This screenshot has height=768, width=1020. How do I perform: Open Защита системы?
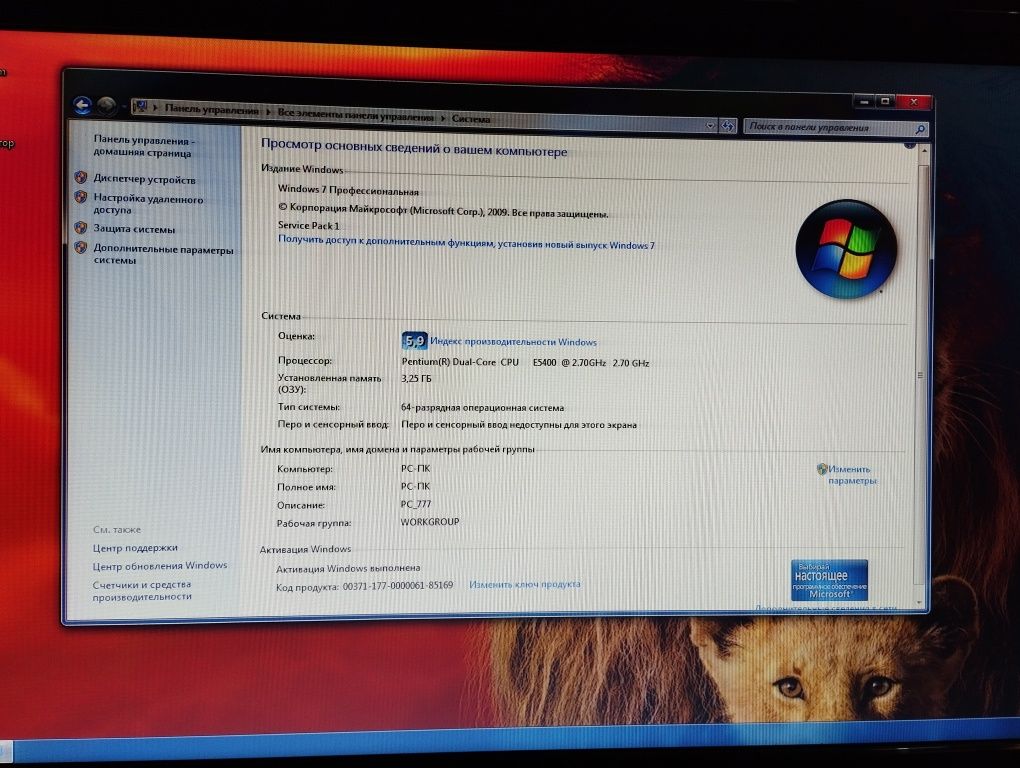(x=134, y=229)
